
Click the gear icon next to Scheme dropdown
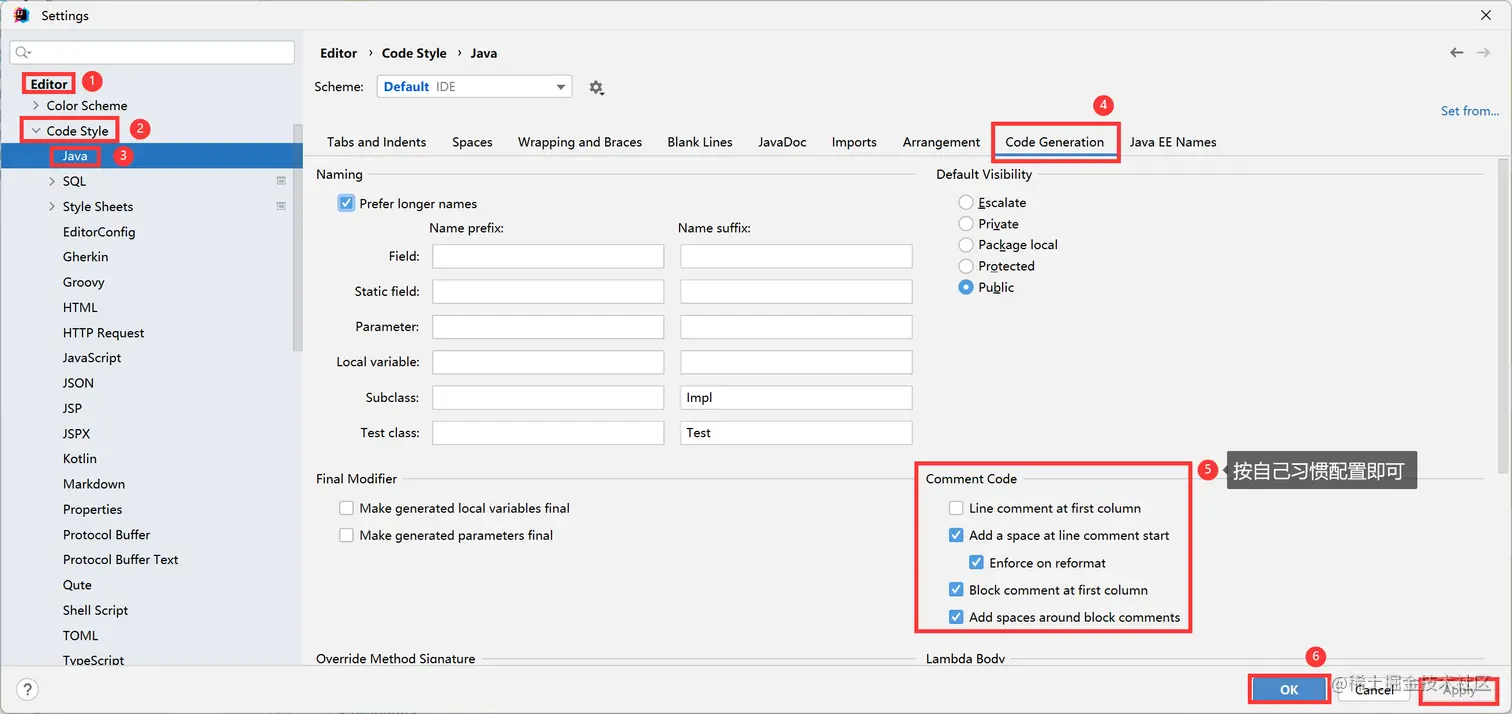[596, 87]
